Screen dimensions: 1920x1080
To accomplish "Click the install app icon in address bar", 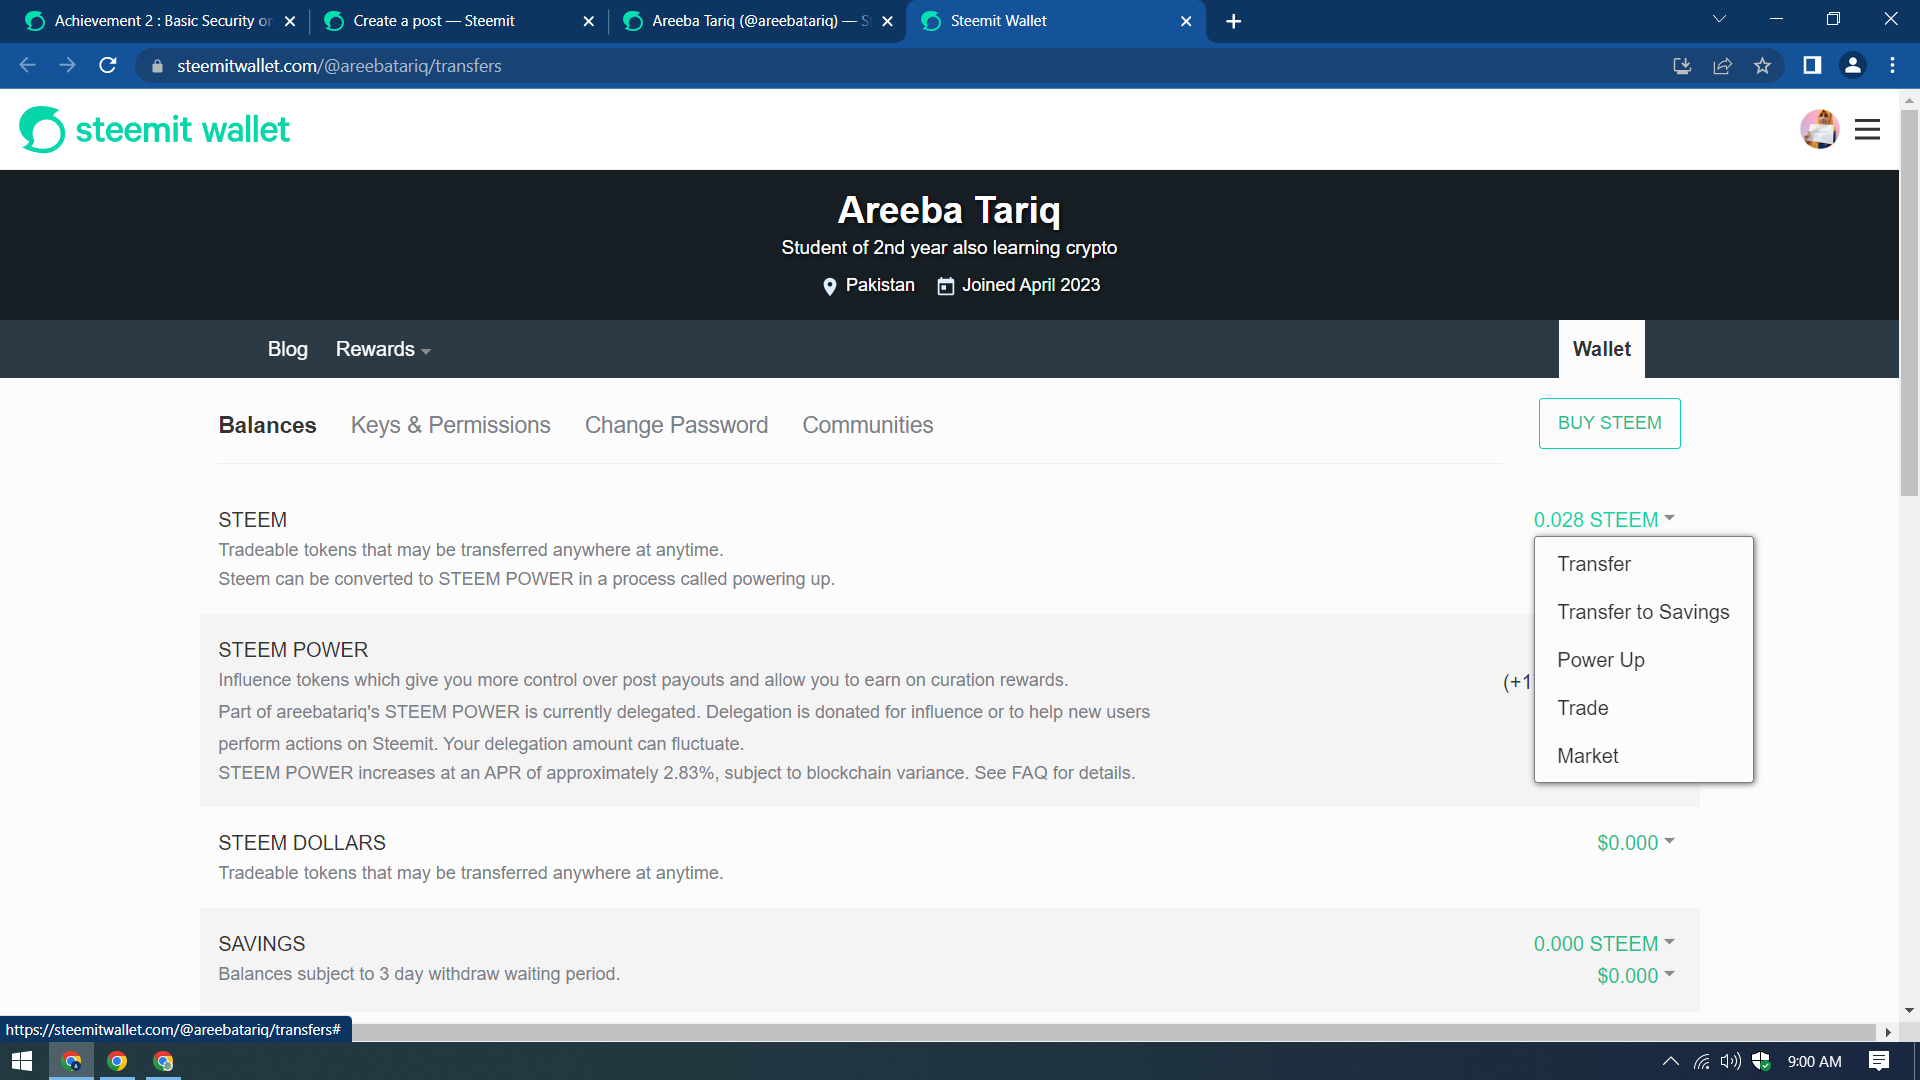I will [x=1682, y=66].
